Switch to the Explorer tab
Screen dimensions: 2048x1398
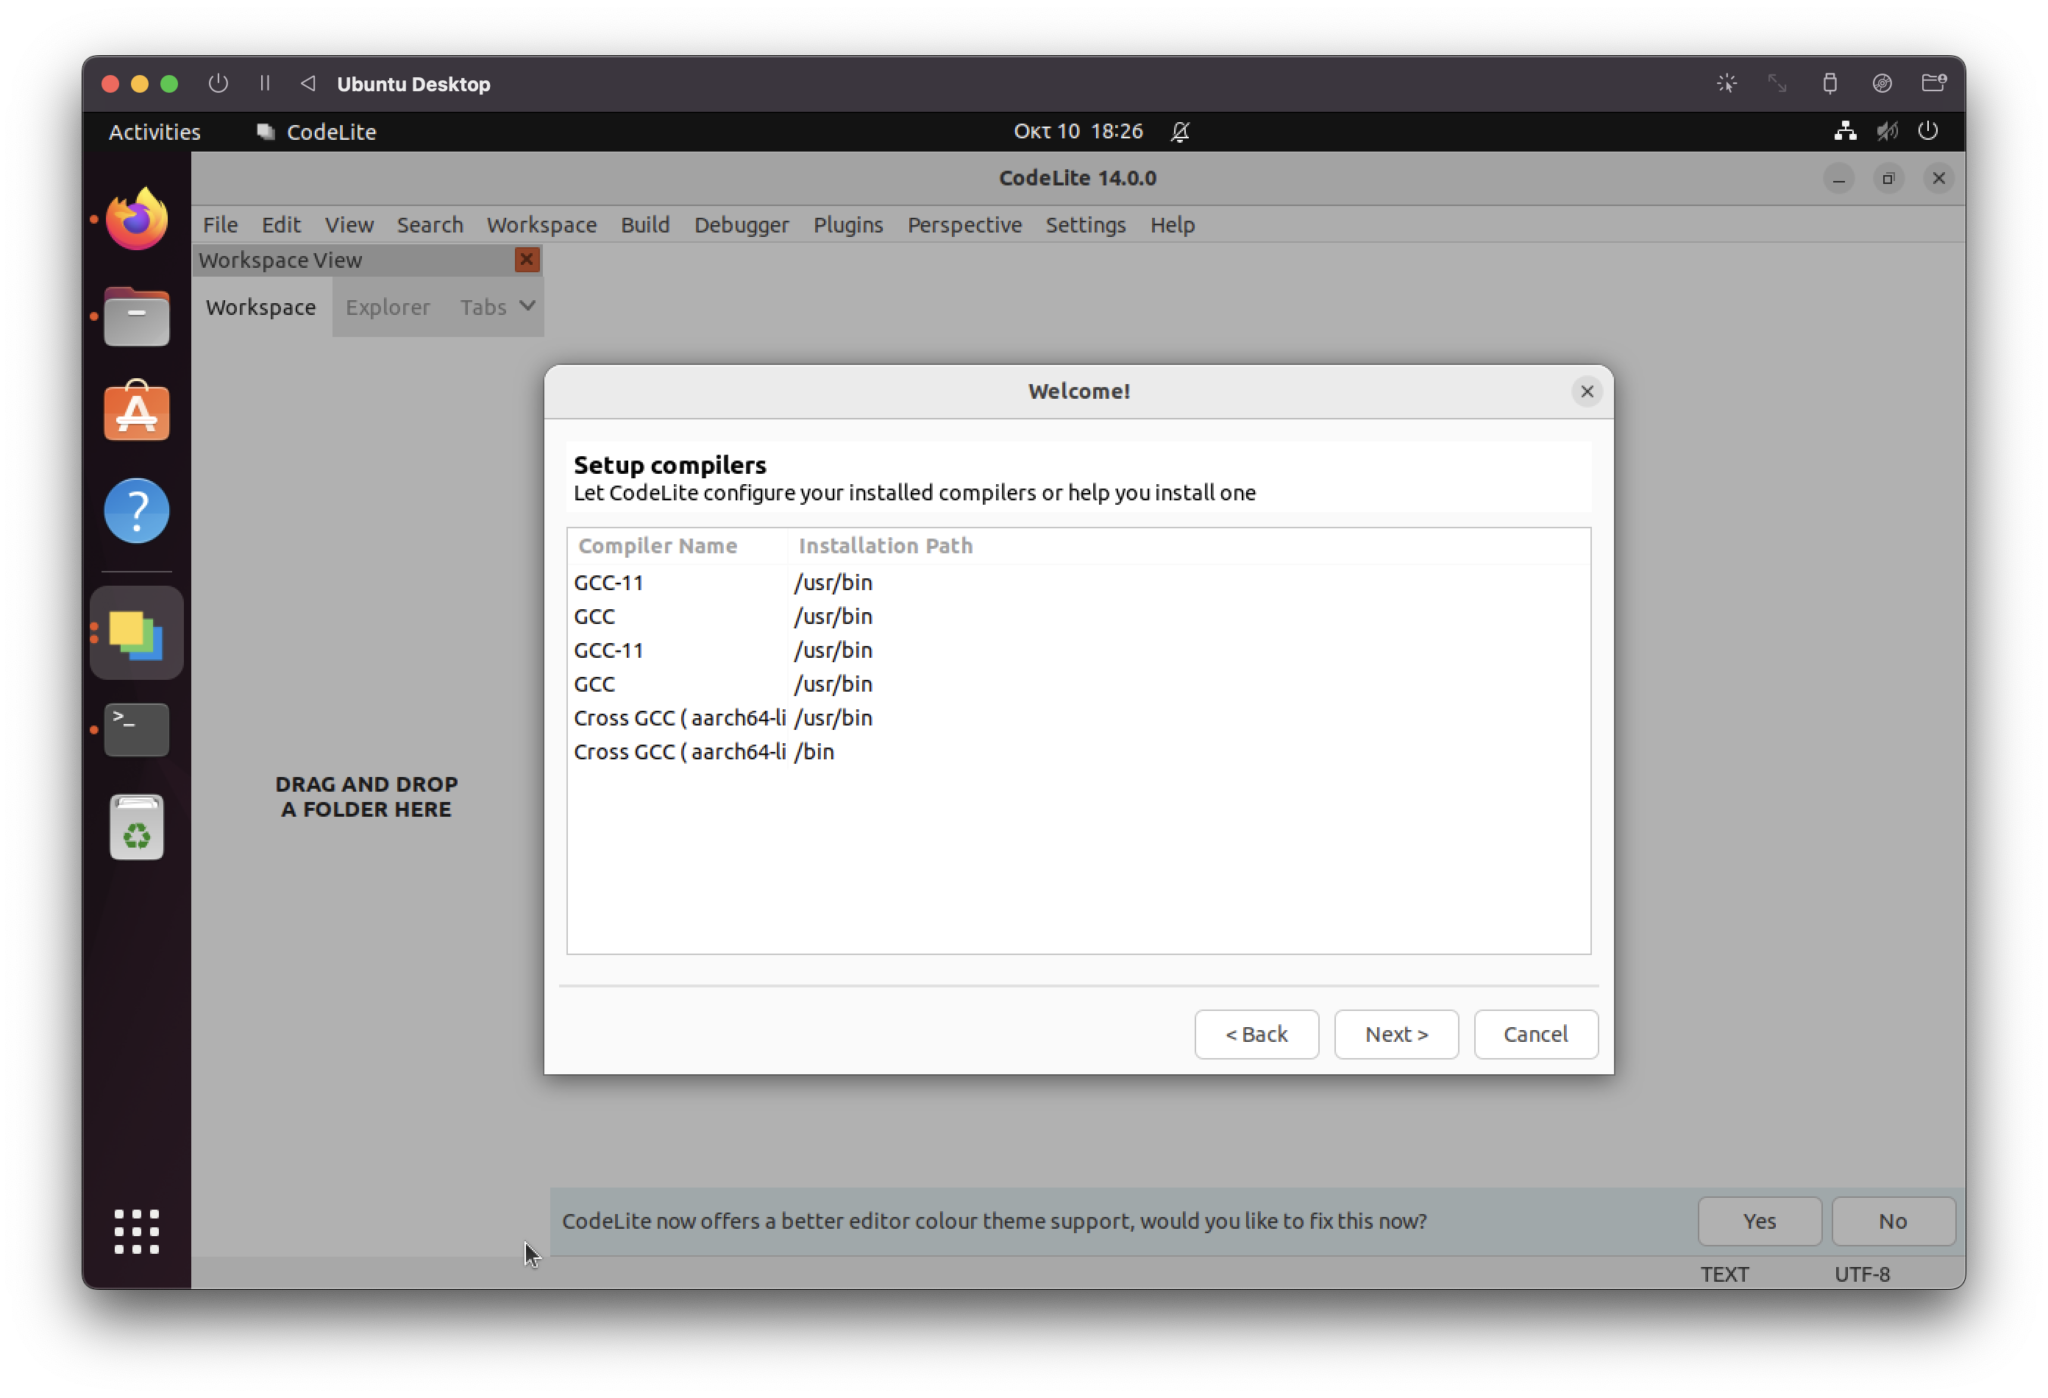[387, 307]
